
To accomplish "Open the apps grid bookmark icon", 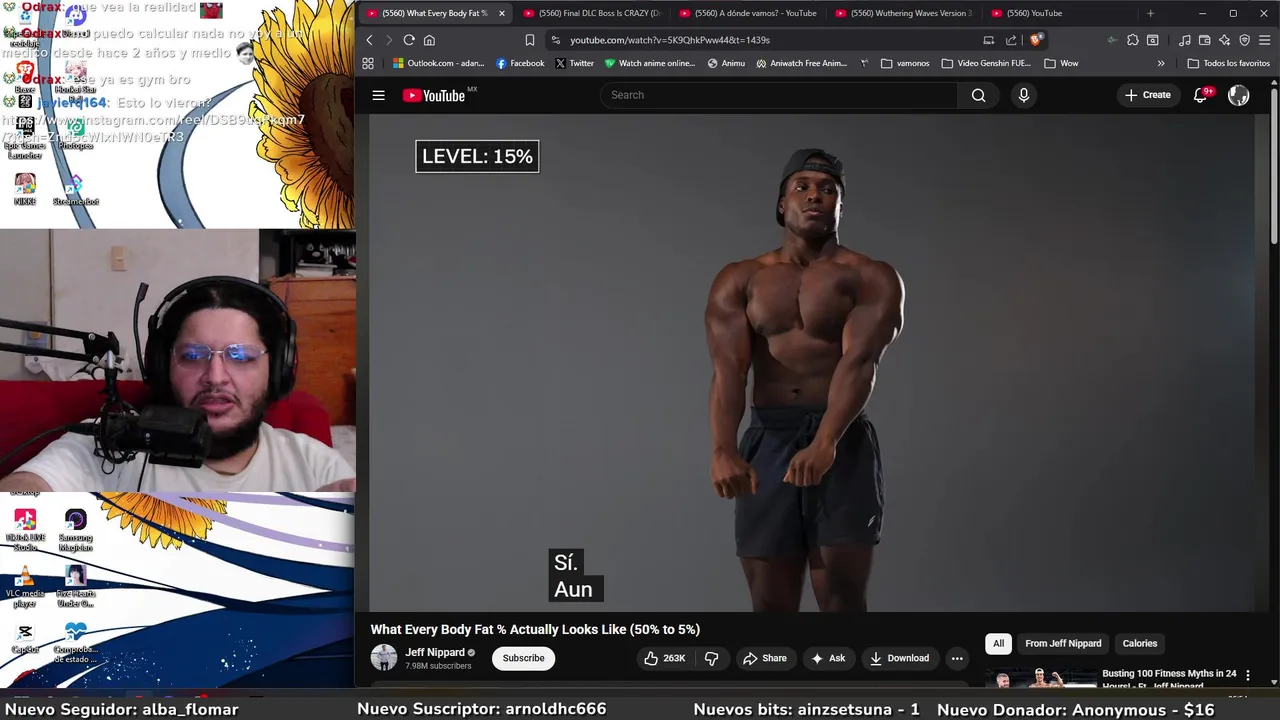I will 368,63.
